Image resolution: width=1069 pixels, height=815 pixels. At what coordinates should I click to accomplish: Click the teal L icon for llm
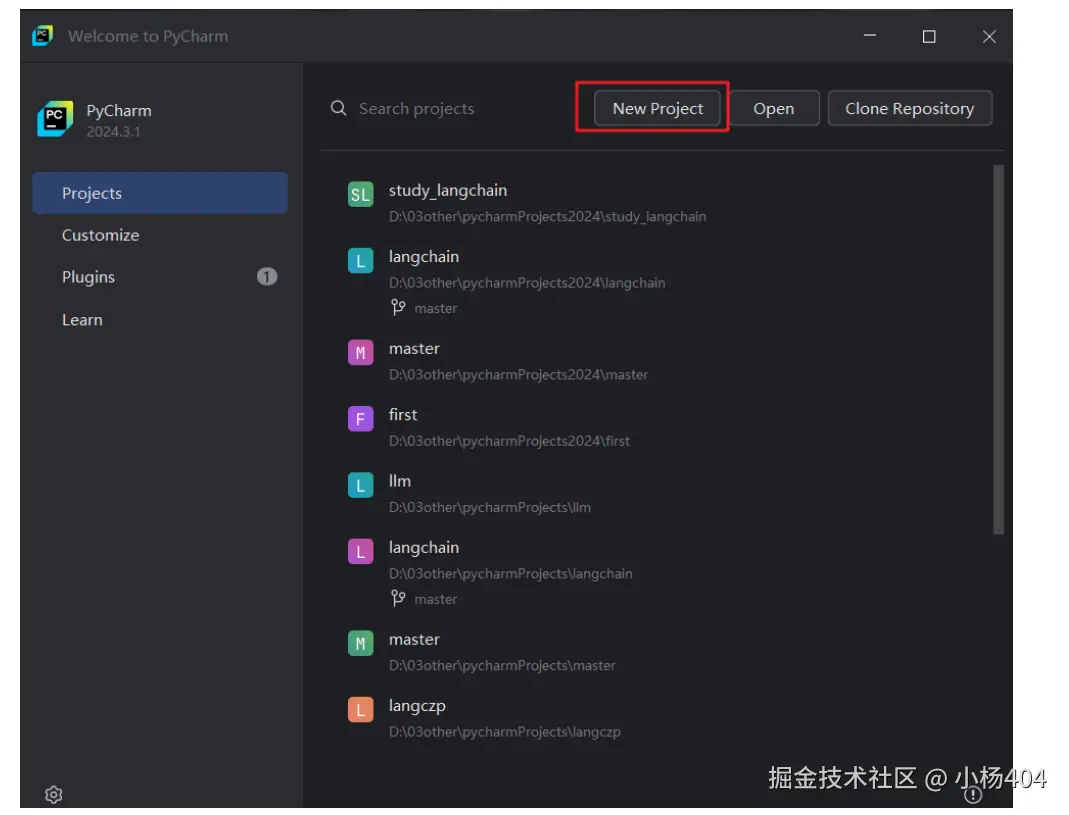[x=361, y=485]
